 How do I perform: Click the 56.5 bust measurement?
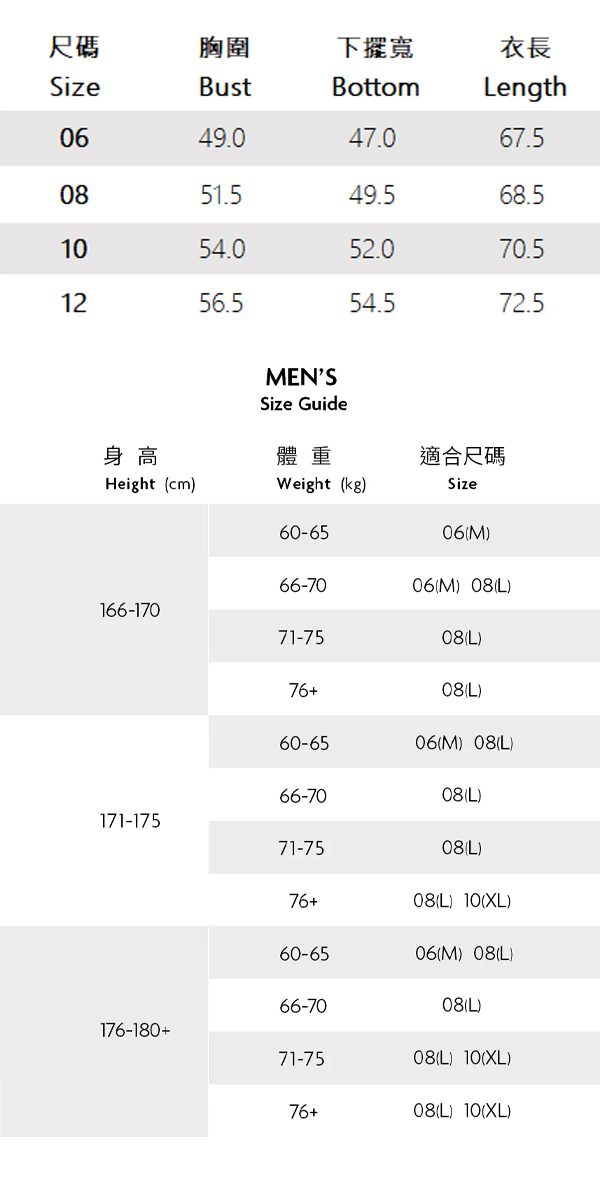(x=222, y=302)
